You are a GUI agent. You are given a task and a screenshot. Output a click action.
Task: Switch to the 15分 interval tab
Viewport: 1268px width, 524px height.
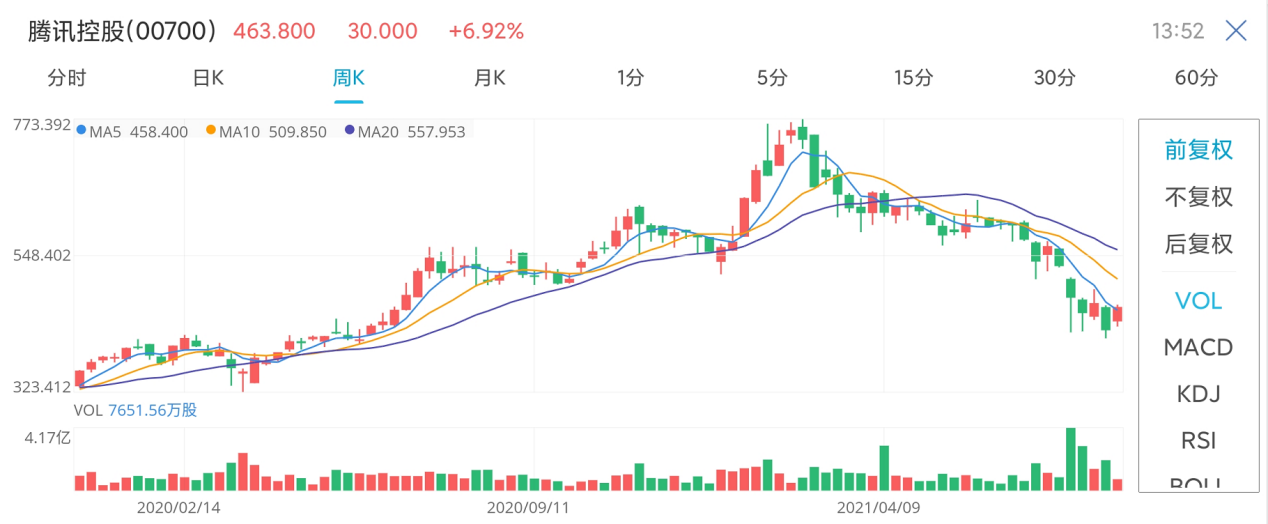(913, 78)
